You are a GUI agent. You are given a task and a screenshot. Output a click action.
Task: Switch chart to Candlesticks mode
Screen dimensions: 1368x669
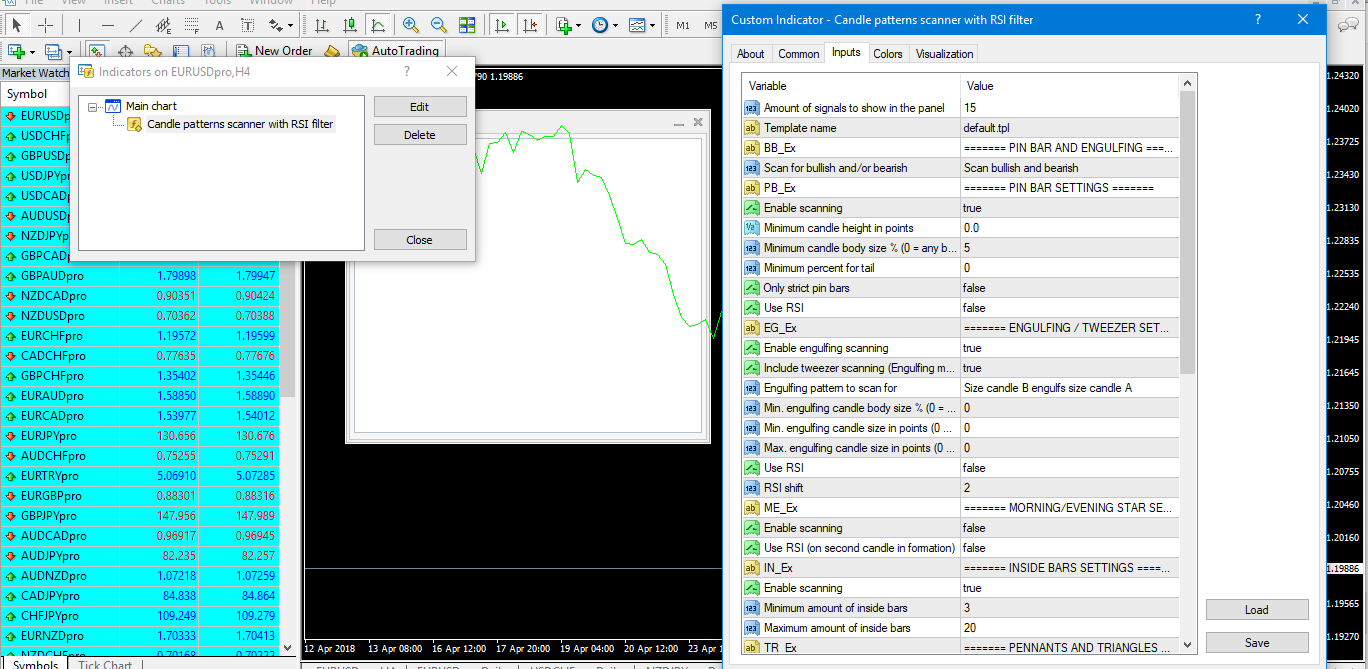pyautogui.click(x=350, y=25)
